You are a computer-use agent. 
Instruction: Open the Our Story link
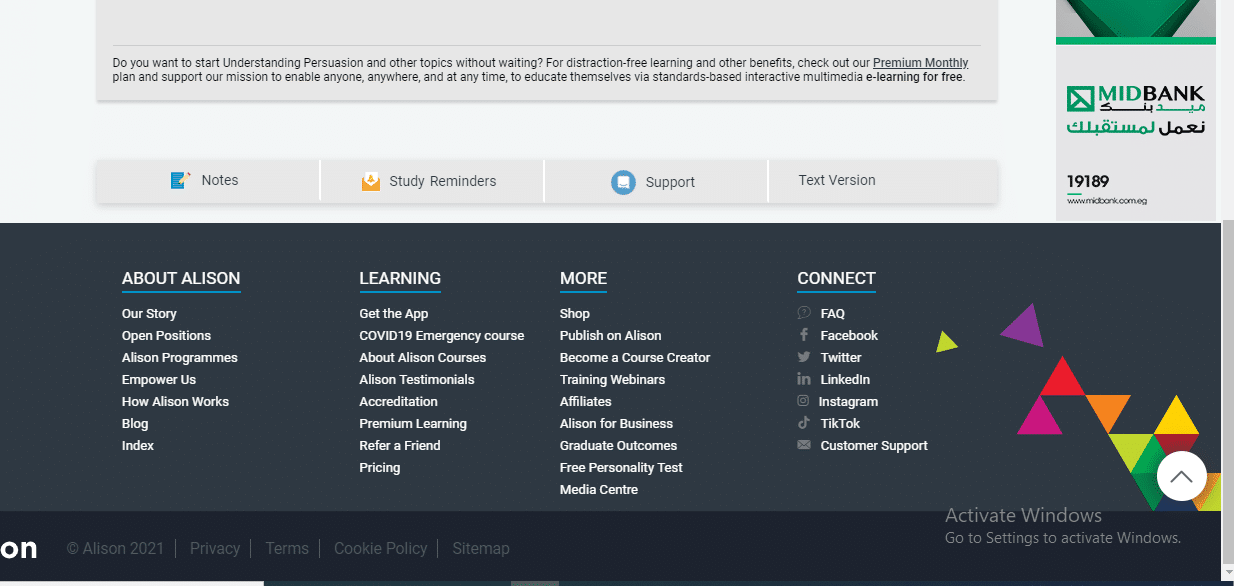[149, 313]
